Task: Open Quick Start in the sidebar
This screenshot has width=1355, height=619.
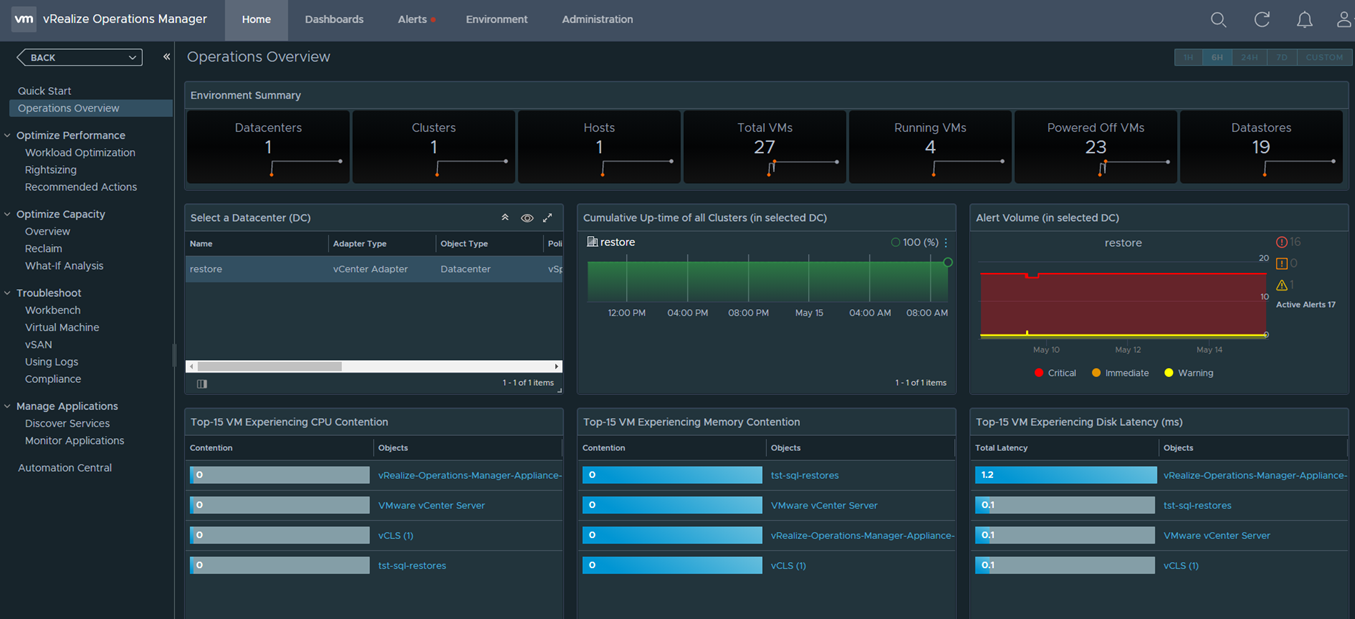Action: (x=45, y=91)
